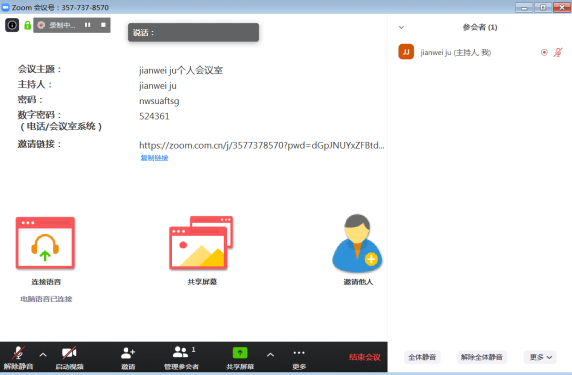
Task: Click the 录制中 recording label
Action: tap(62, 25)
